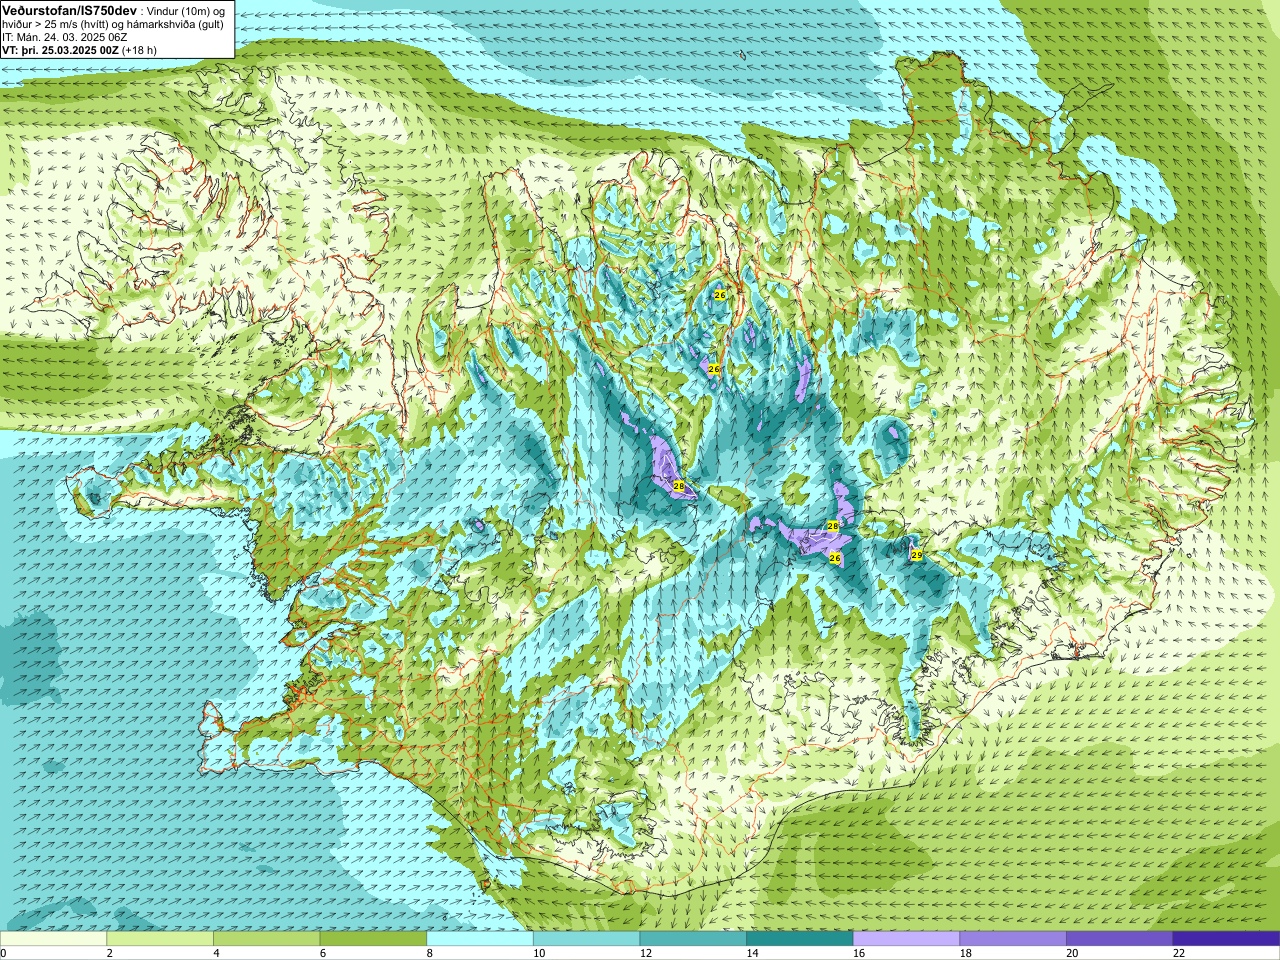This screenshot has height=960, width=1280.
Task: Click the legend tick label 20
Action: (x=1073, y=953)
